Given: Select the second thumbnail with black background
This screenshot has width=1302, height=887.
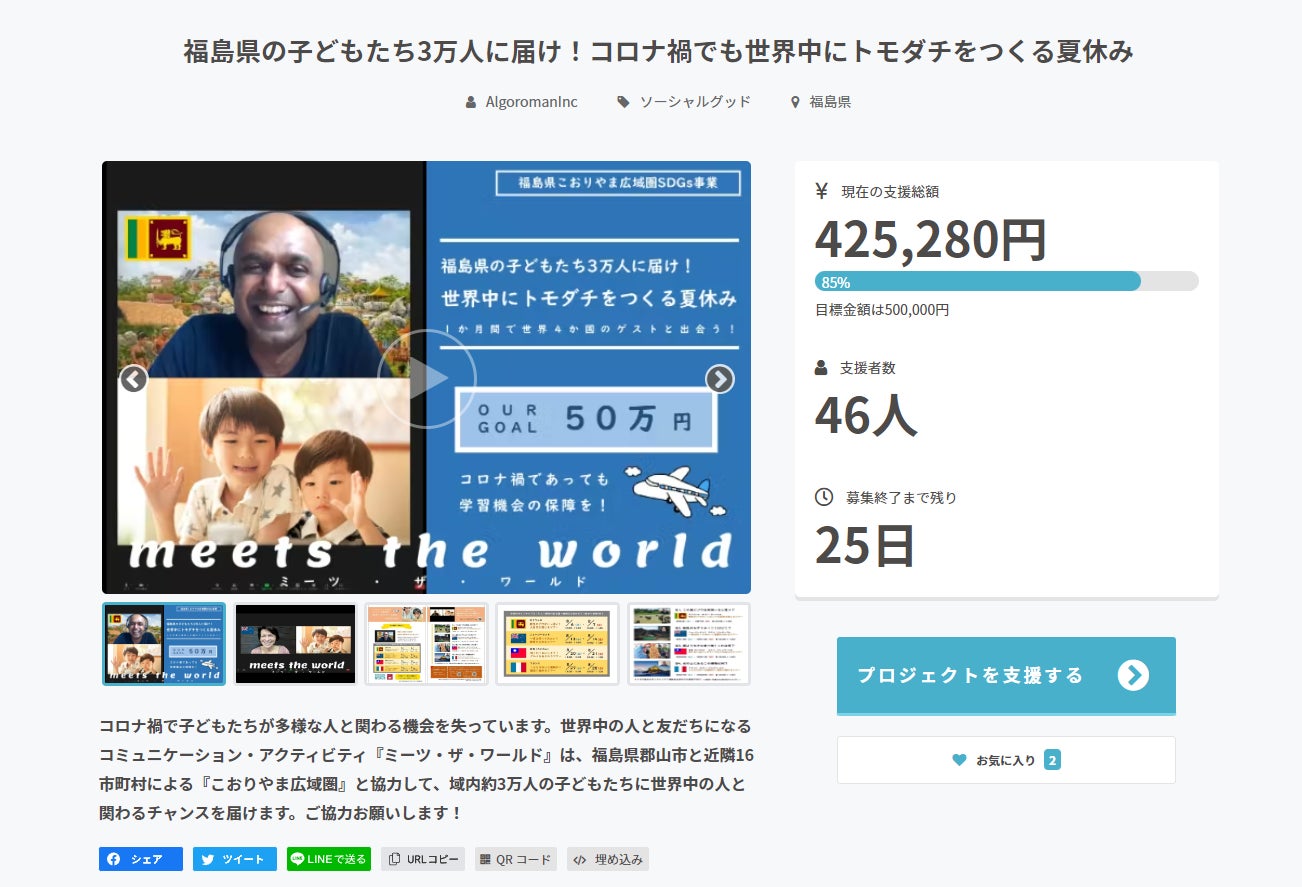Looking at the screenshot, I should pos(295,644).
